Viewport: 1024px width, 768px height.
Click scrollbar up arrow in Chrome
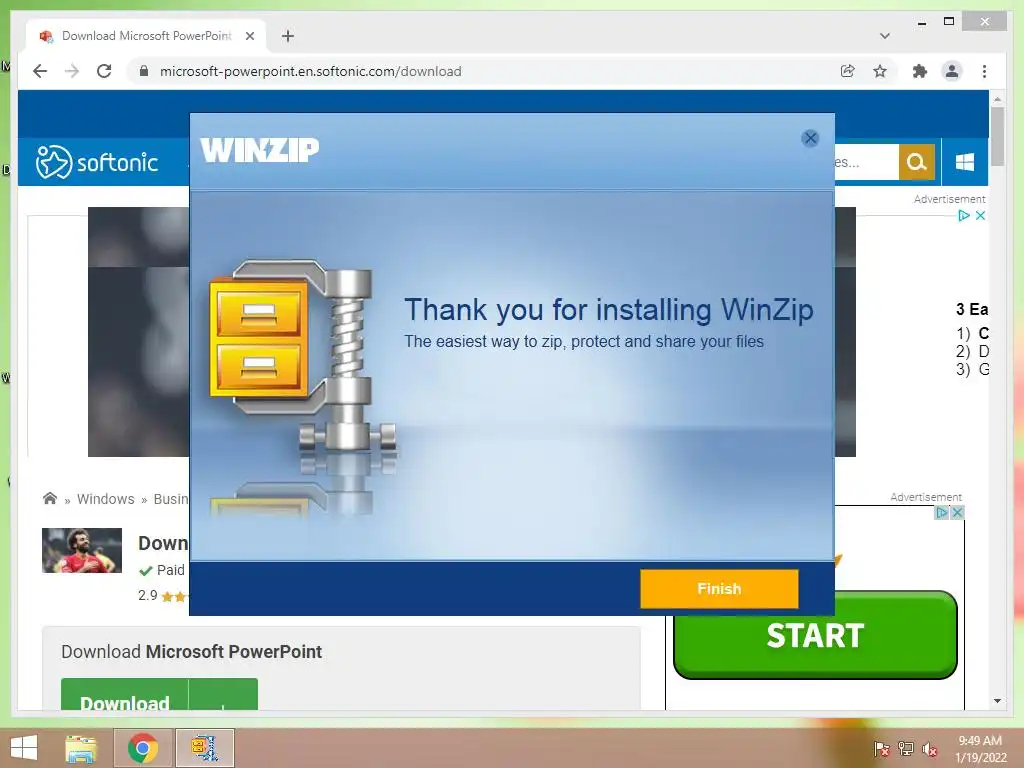[x=997, y=99]
